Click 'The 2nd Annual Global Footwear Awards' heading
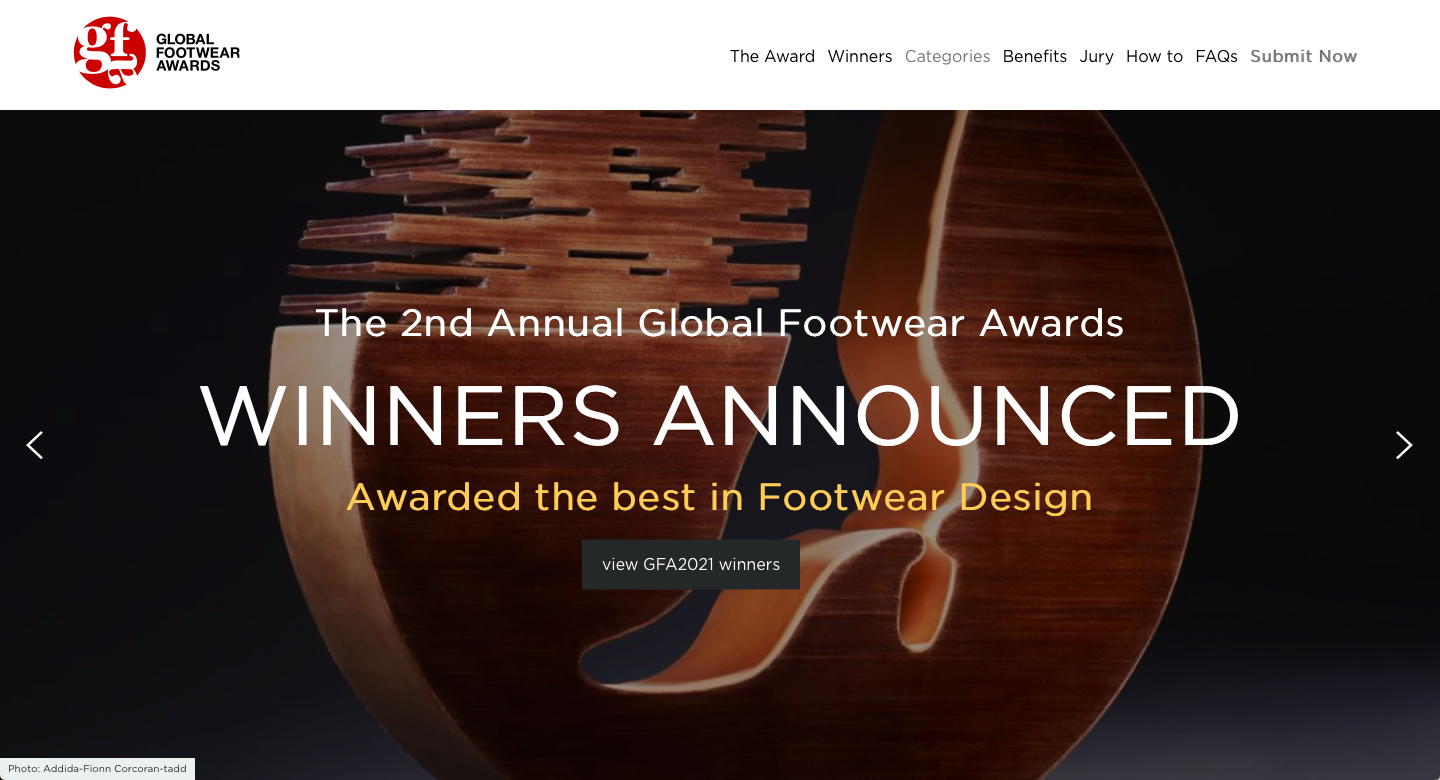 click(720, 323)
